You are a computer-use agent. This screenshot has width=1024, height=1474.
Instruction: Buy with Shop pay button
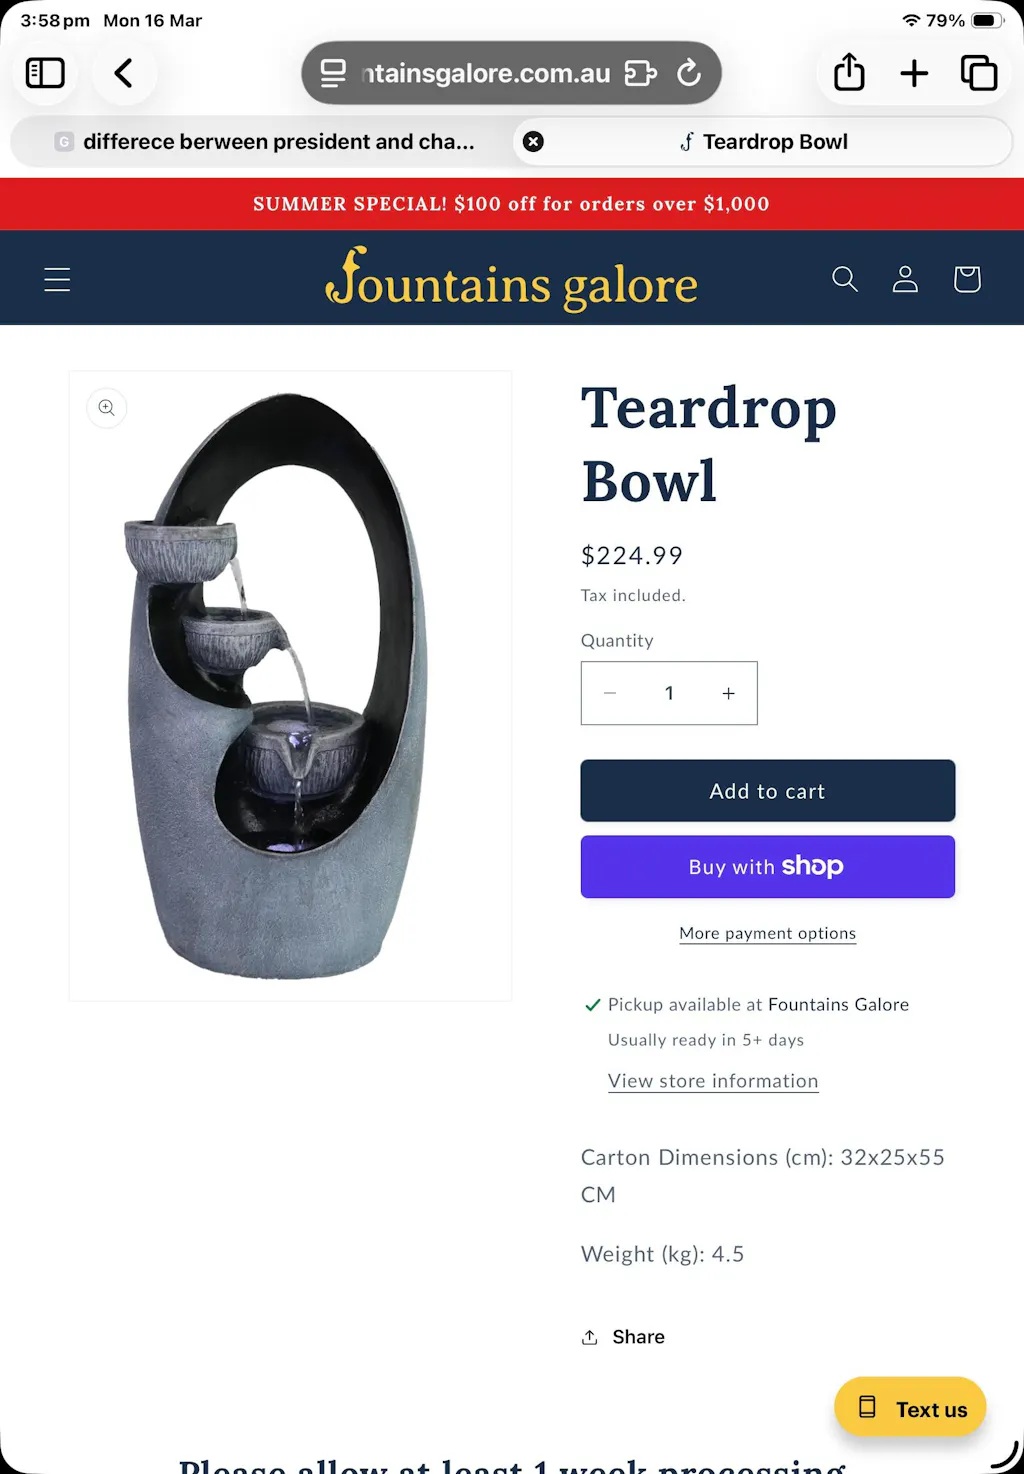pyautogui.click(x=768, y=867)
